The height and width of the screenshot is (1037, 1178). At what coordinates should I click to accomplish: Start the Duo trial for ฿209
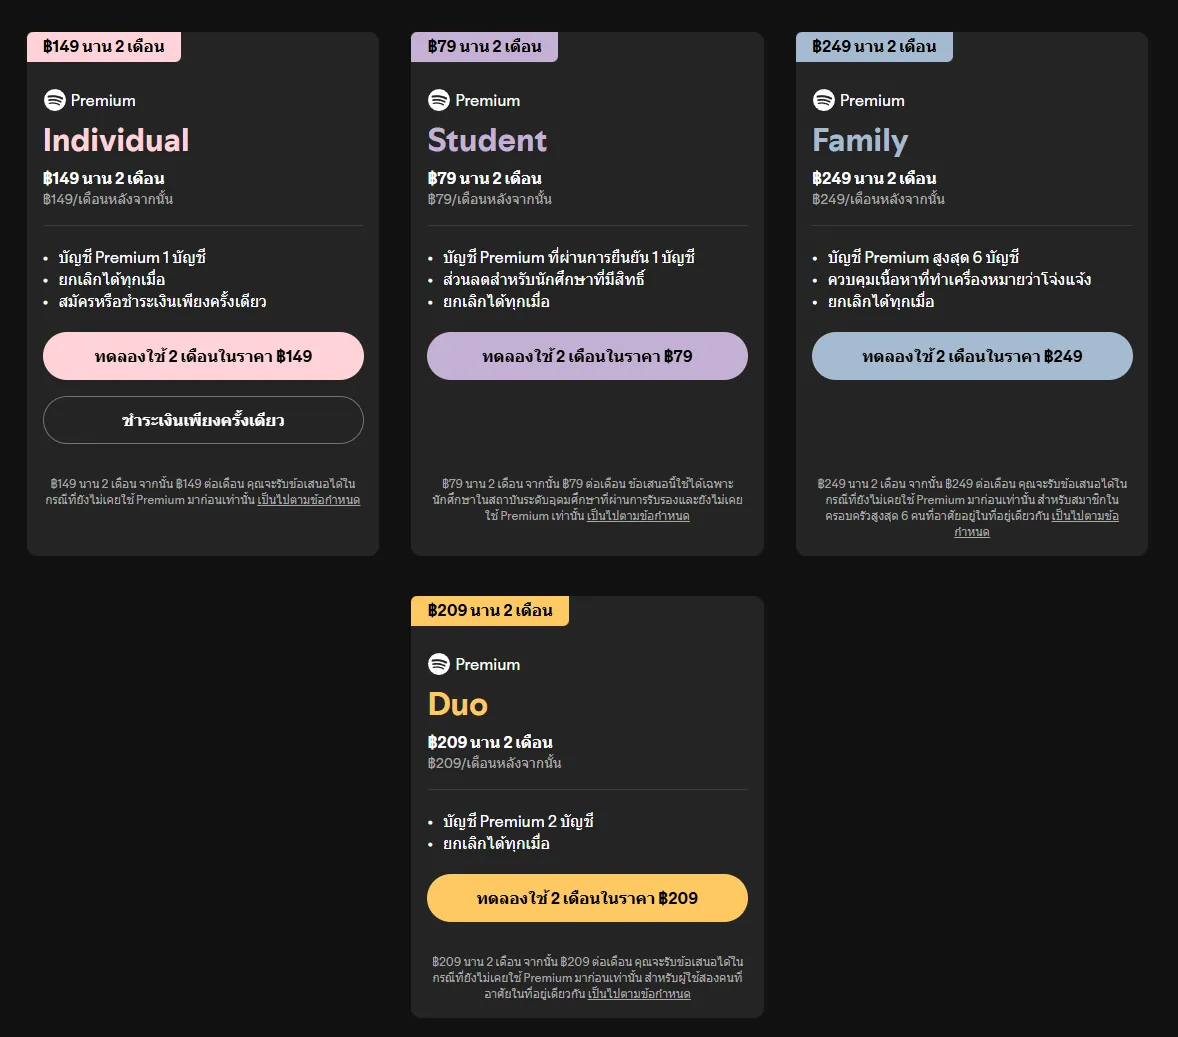[x=587, y=898]
